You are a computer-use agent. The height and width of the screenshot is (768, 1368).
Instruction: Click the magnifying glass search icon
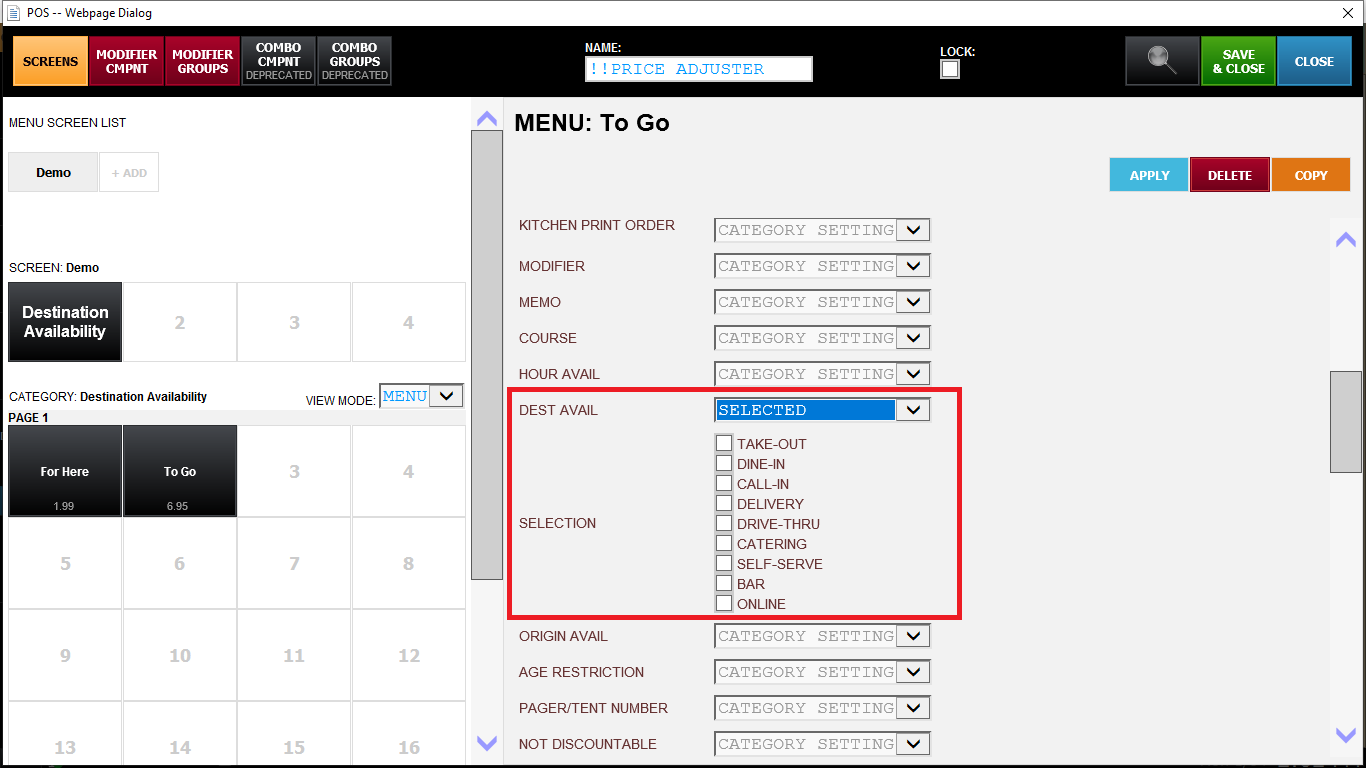1161,61
